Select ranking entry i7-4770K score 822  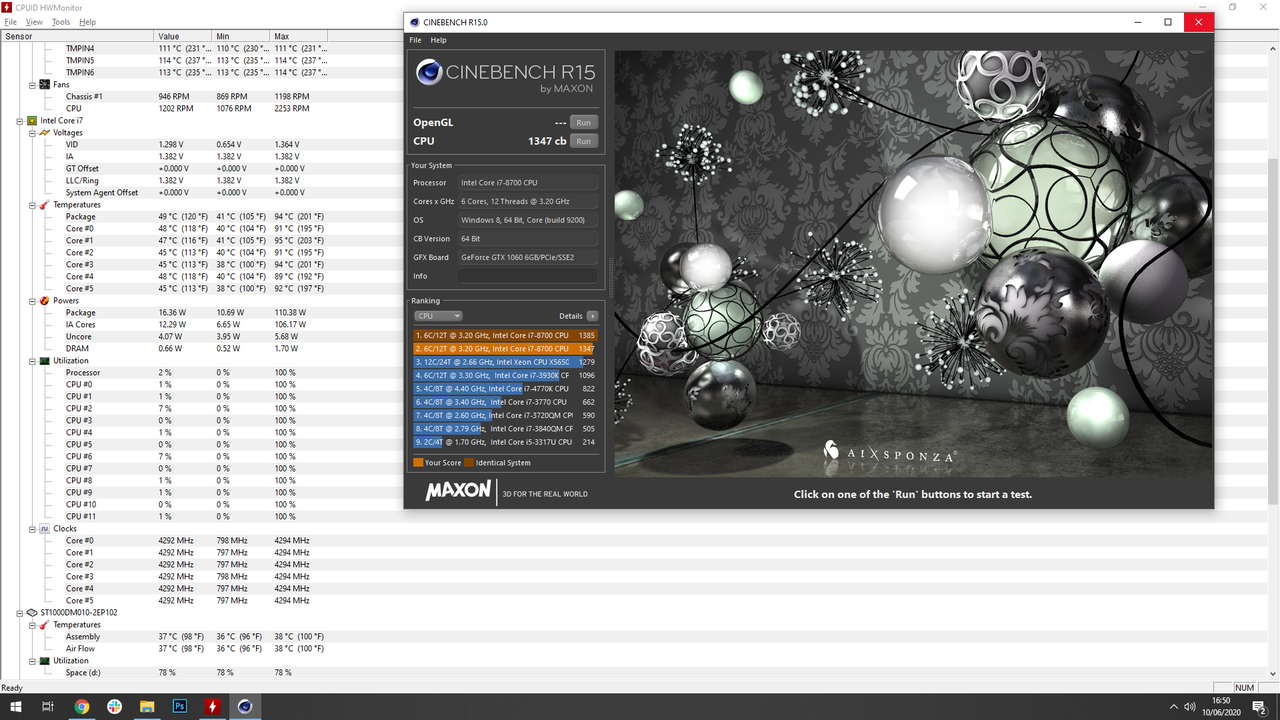coord(506,388)
